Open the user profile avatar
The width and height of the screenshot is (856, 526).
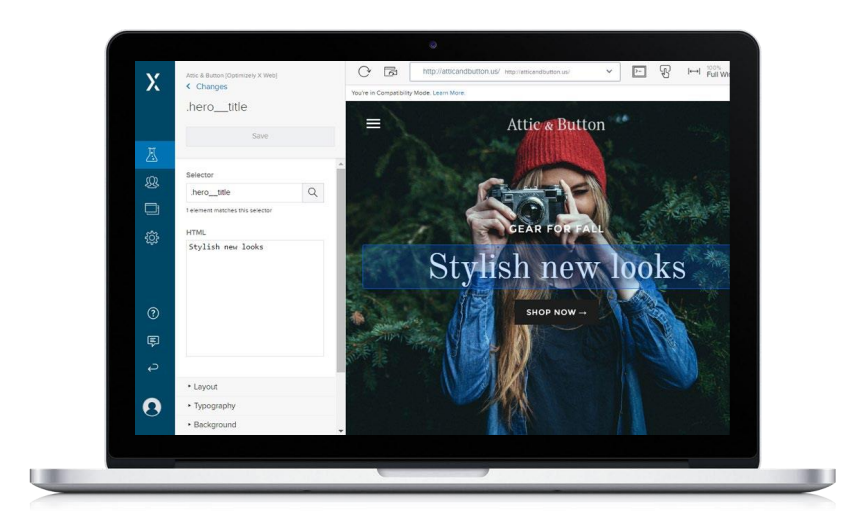152,407
